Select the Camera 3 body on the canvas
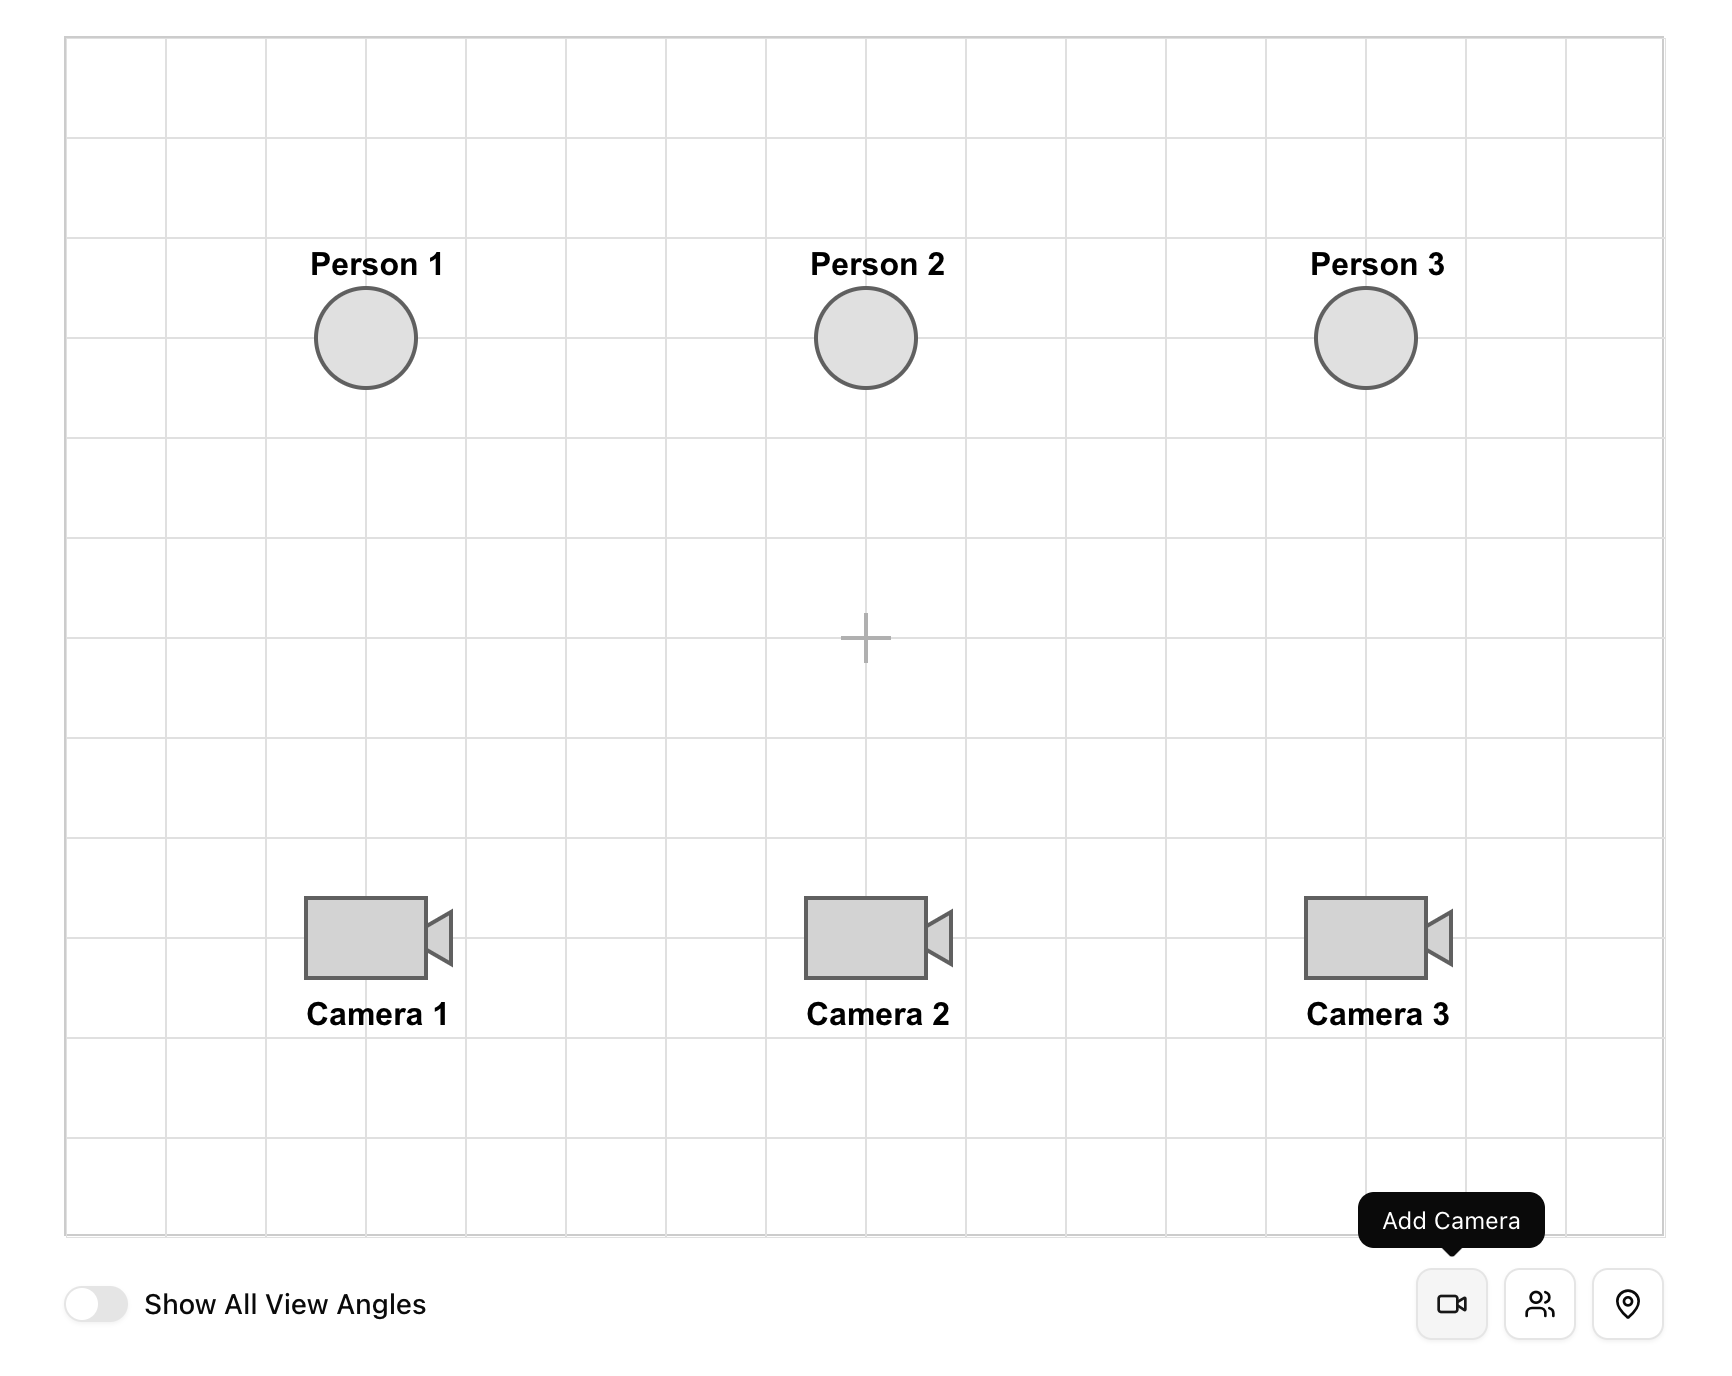This screenshot has width=1732, height=1376. (1366, 938)
